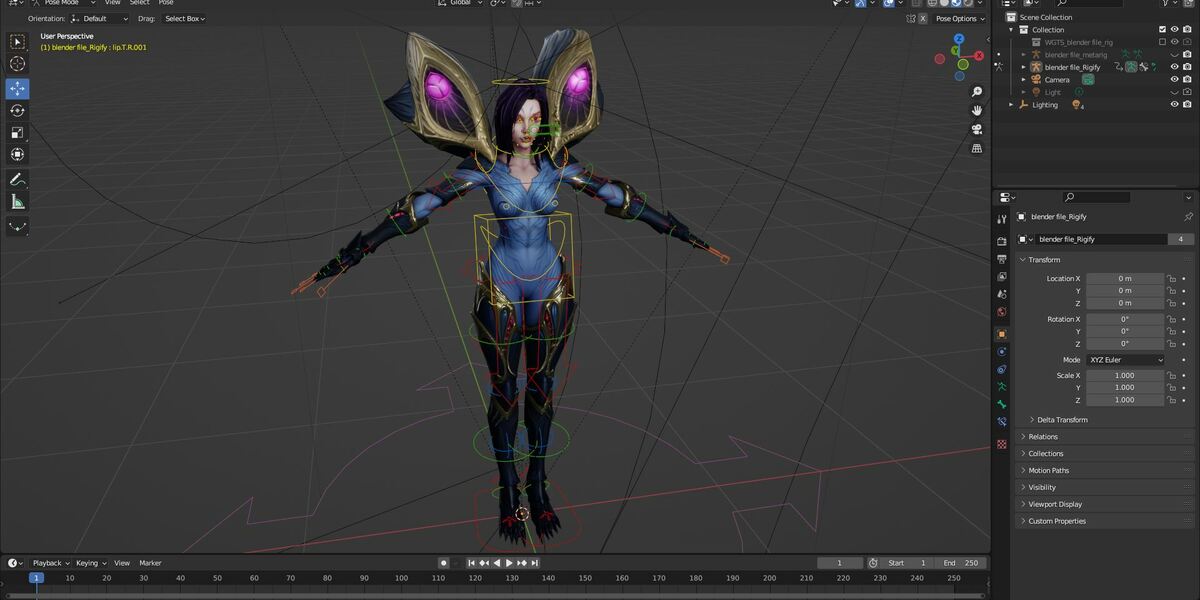Expand blender file_Rigify in outliner
Screen dimensions: 1200x600
[1024, 67]
